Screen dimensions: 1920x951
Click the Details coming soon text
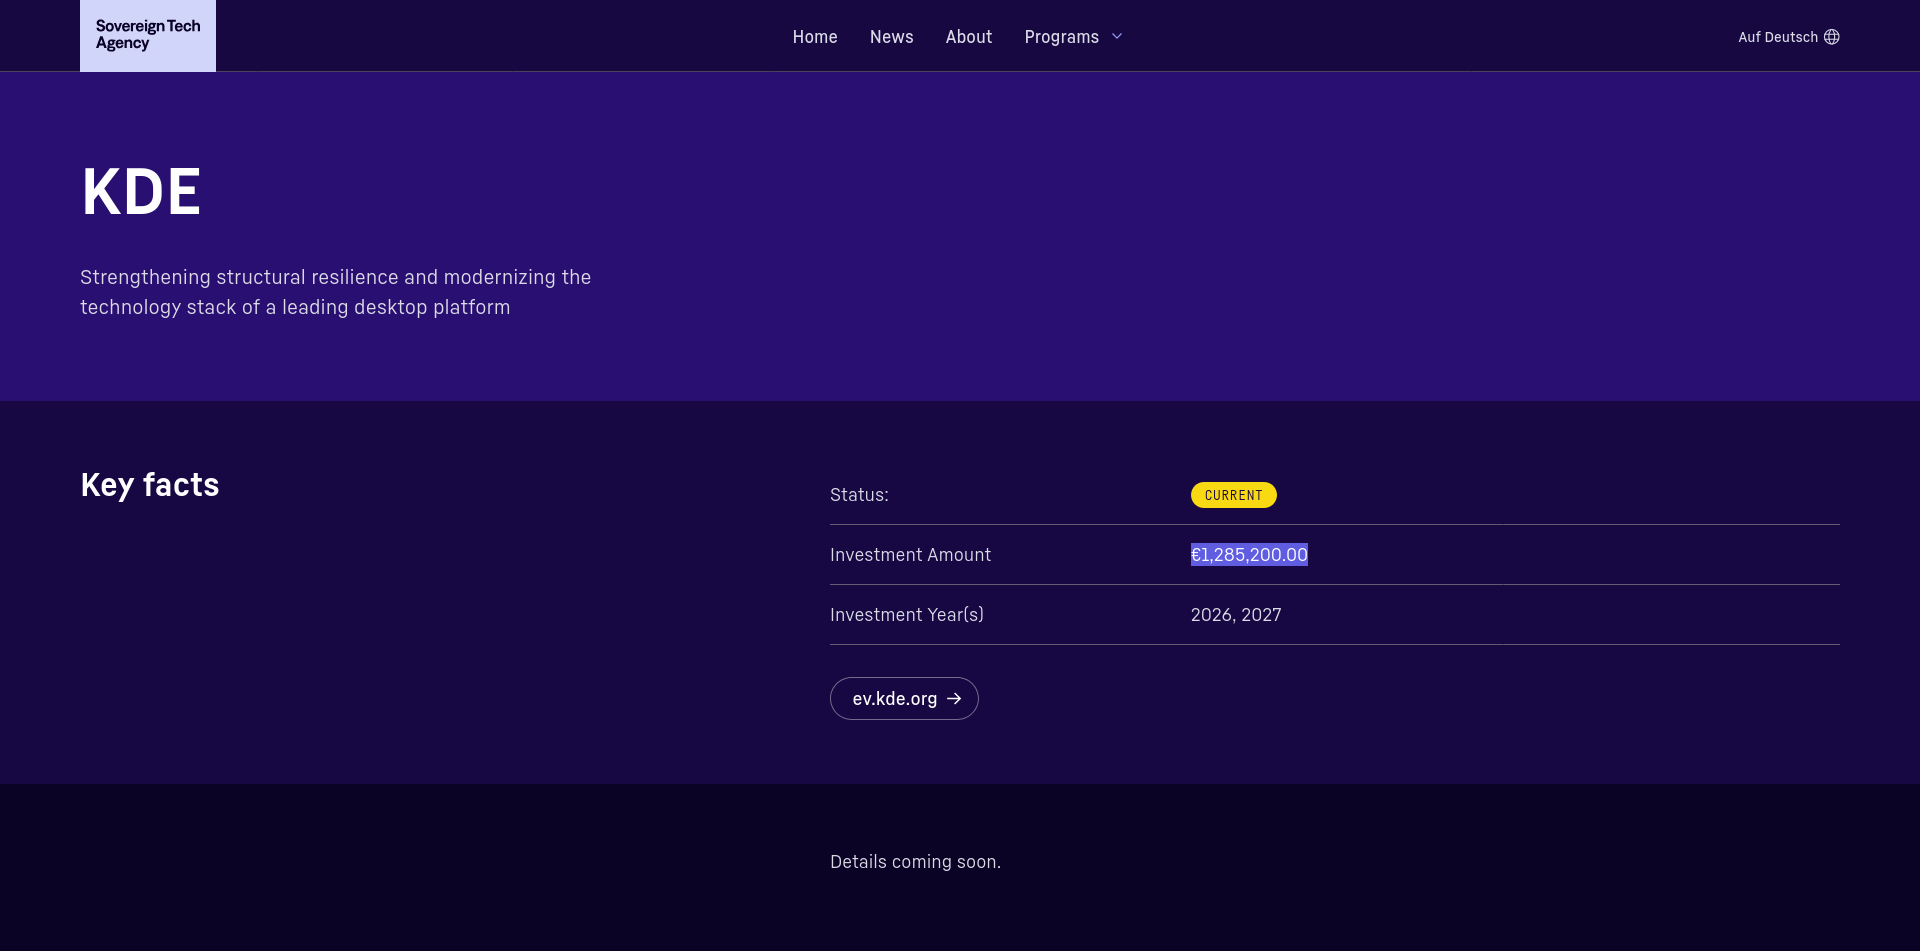tap(915, 862)
